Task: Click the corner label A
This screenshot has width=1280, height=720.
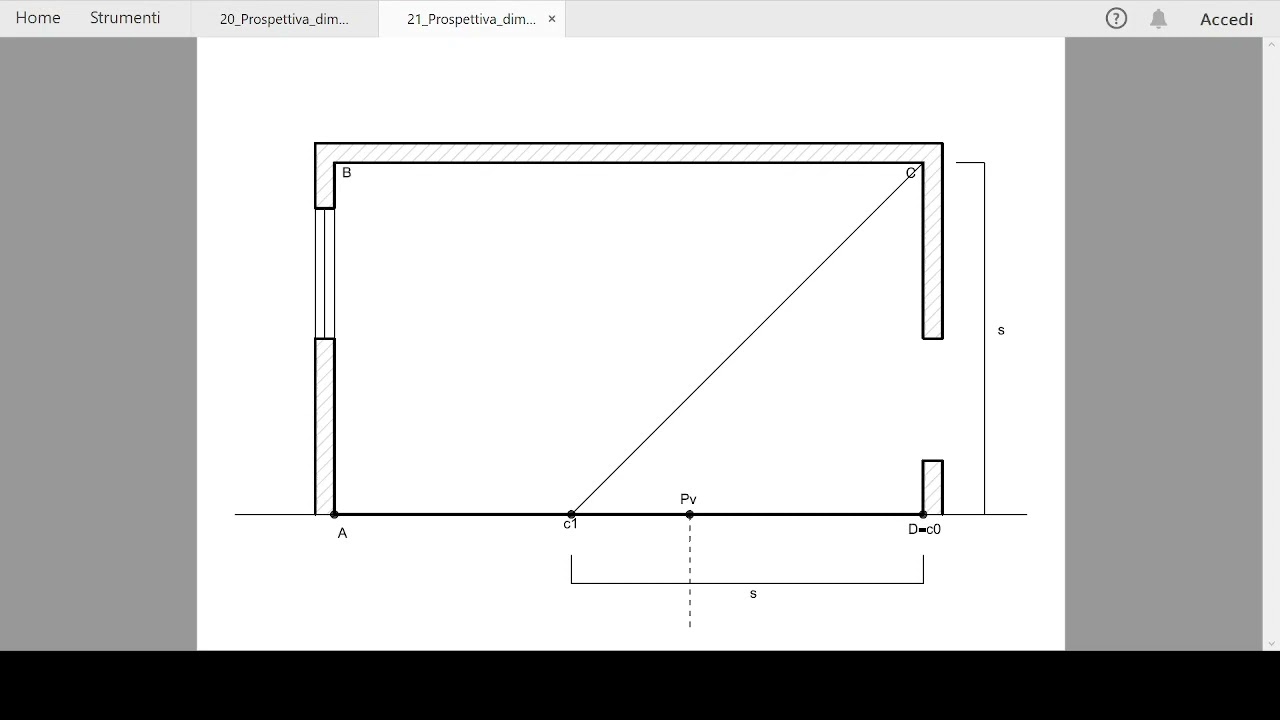Action: tap(342, 533)
